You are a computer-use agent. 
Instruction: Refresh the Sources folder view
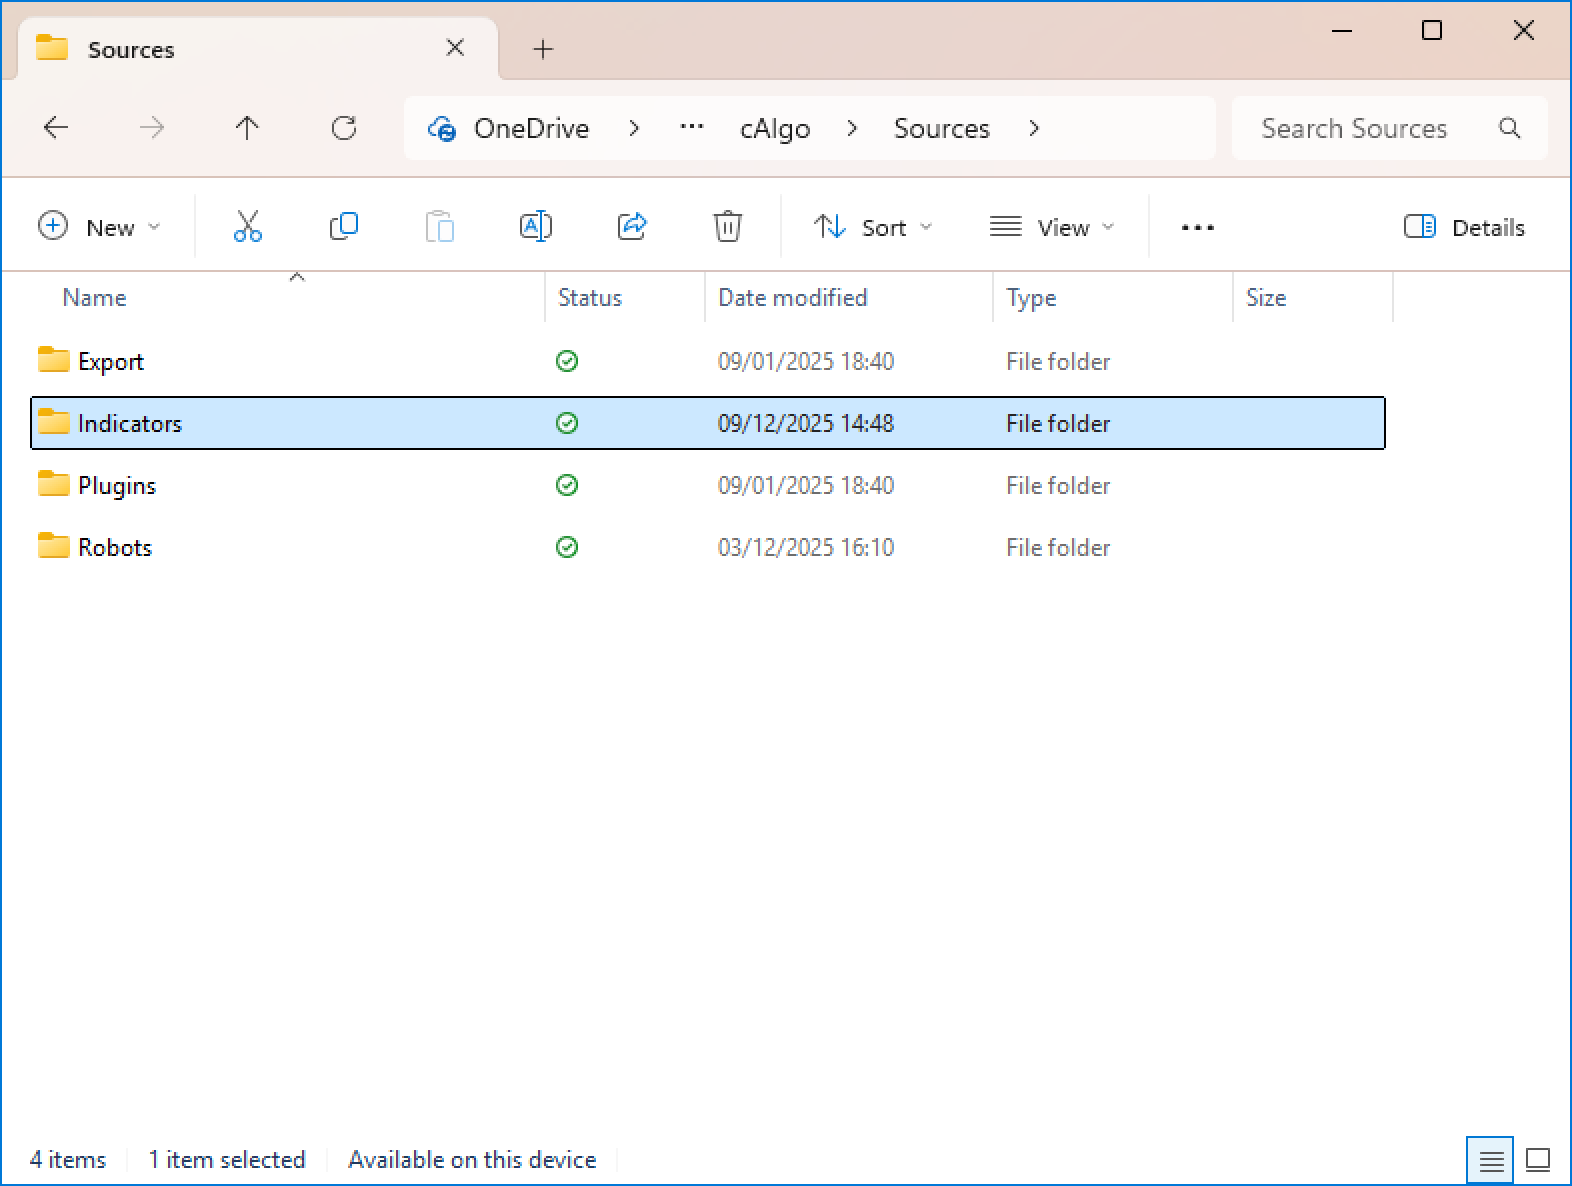[344, 128]
